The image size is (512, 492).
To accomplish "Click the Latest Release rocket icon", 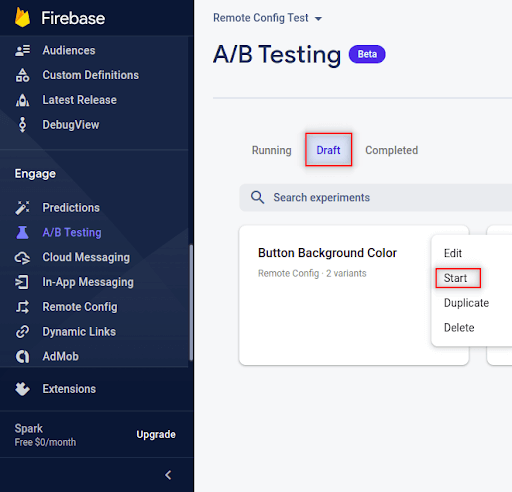I will tap(22, 100).
